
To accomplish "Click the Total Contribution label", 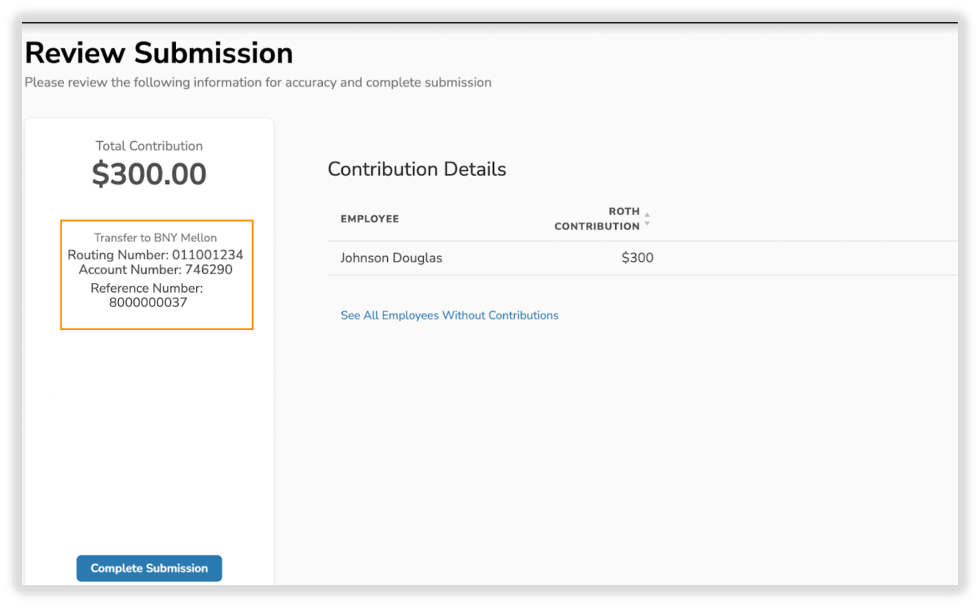I will click(x=149, y=146).
